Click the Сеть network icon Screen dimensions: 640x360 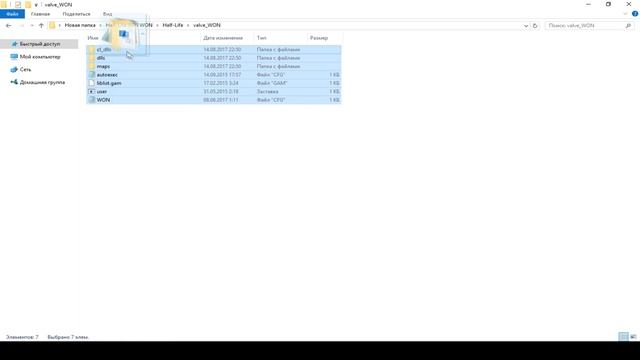tap(14, 69)
